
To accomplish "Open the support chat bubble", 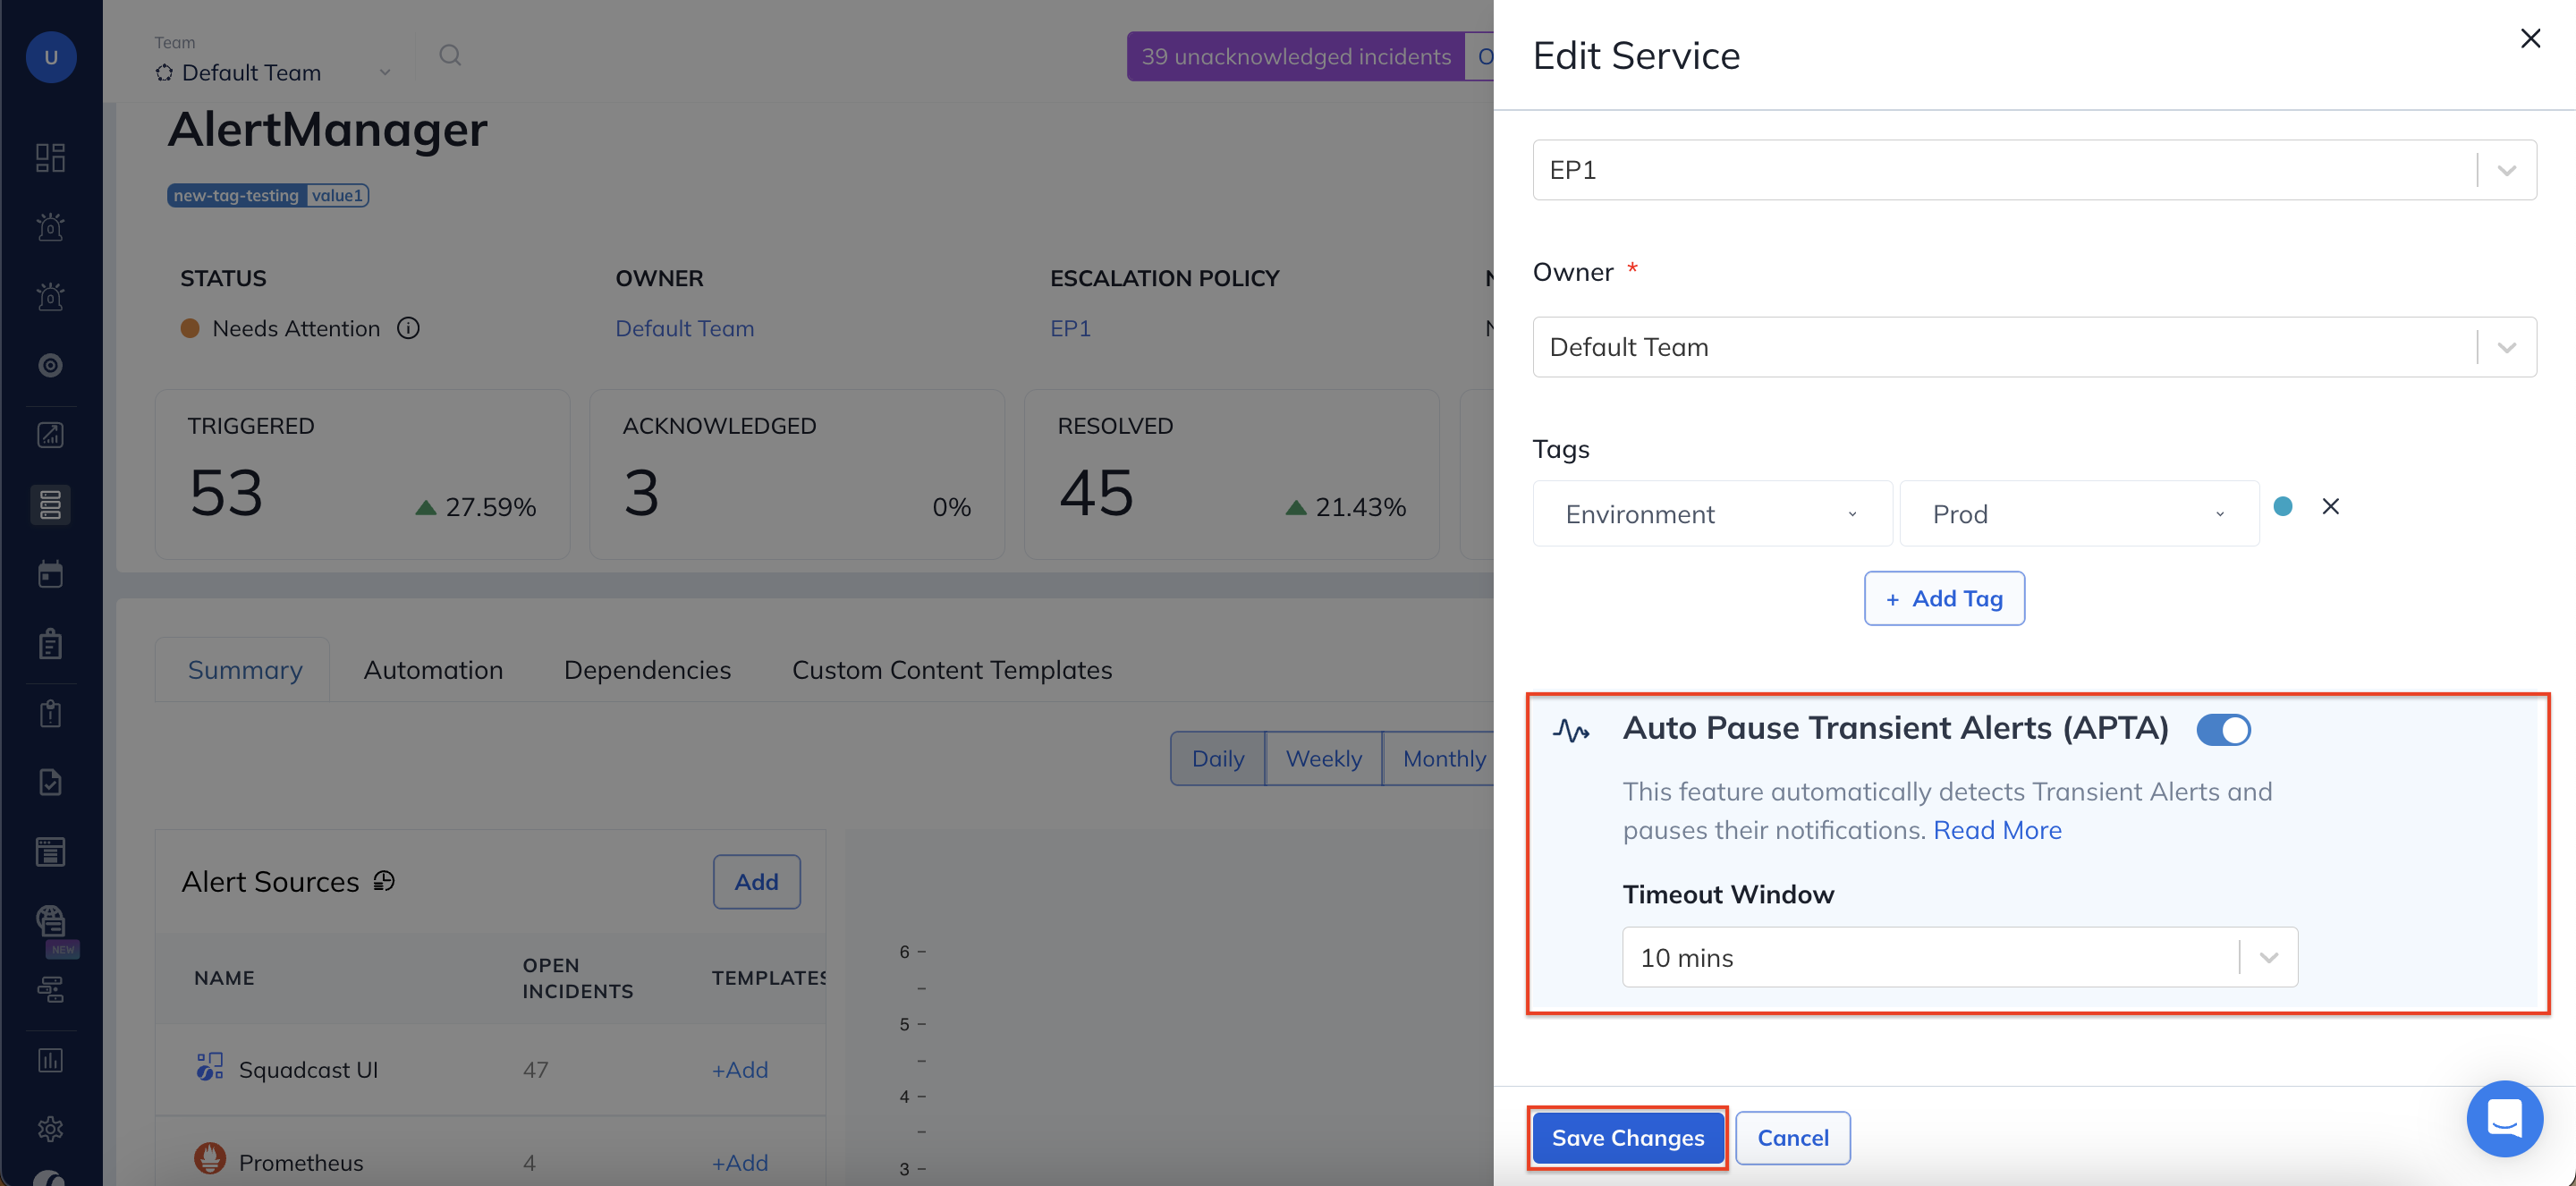I will click(2504, 1118).
